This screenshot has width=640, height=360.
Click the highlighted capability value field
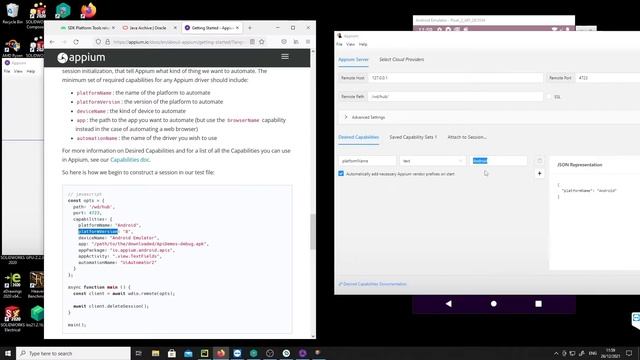coord(499,161)
